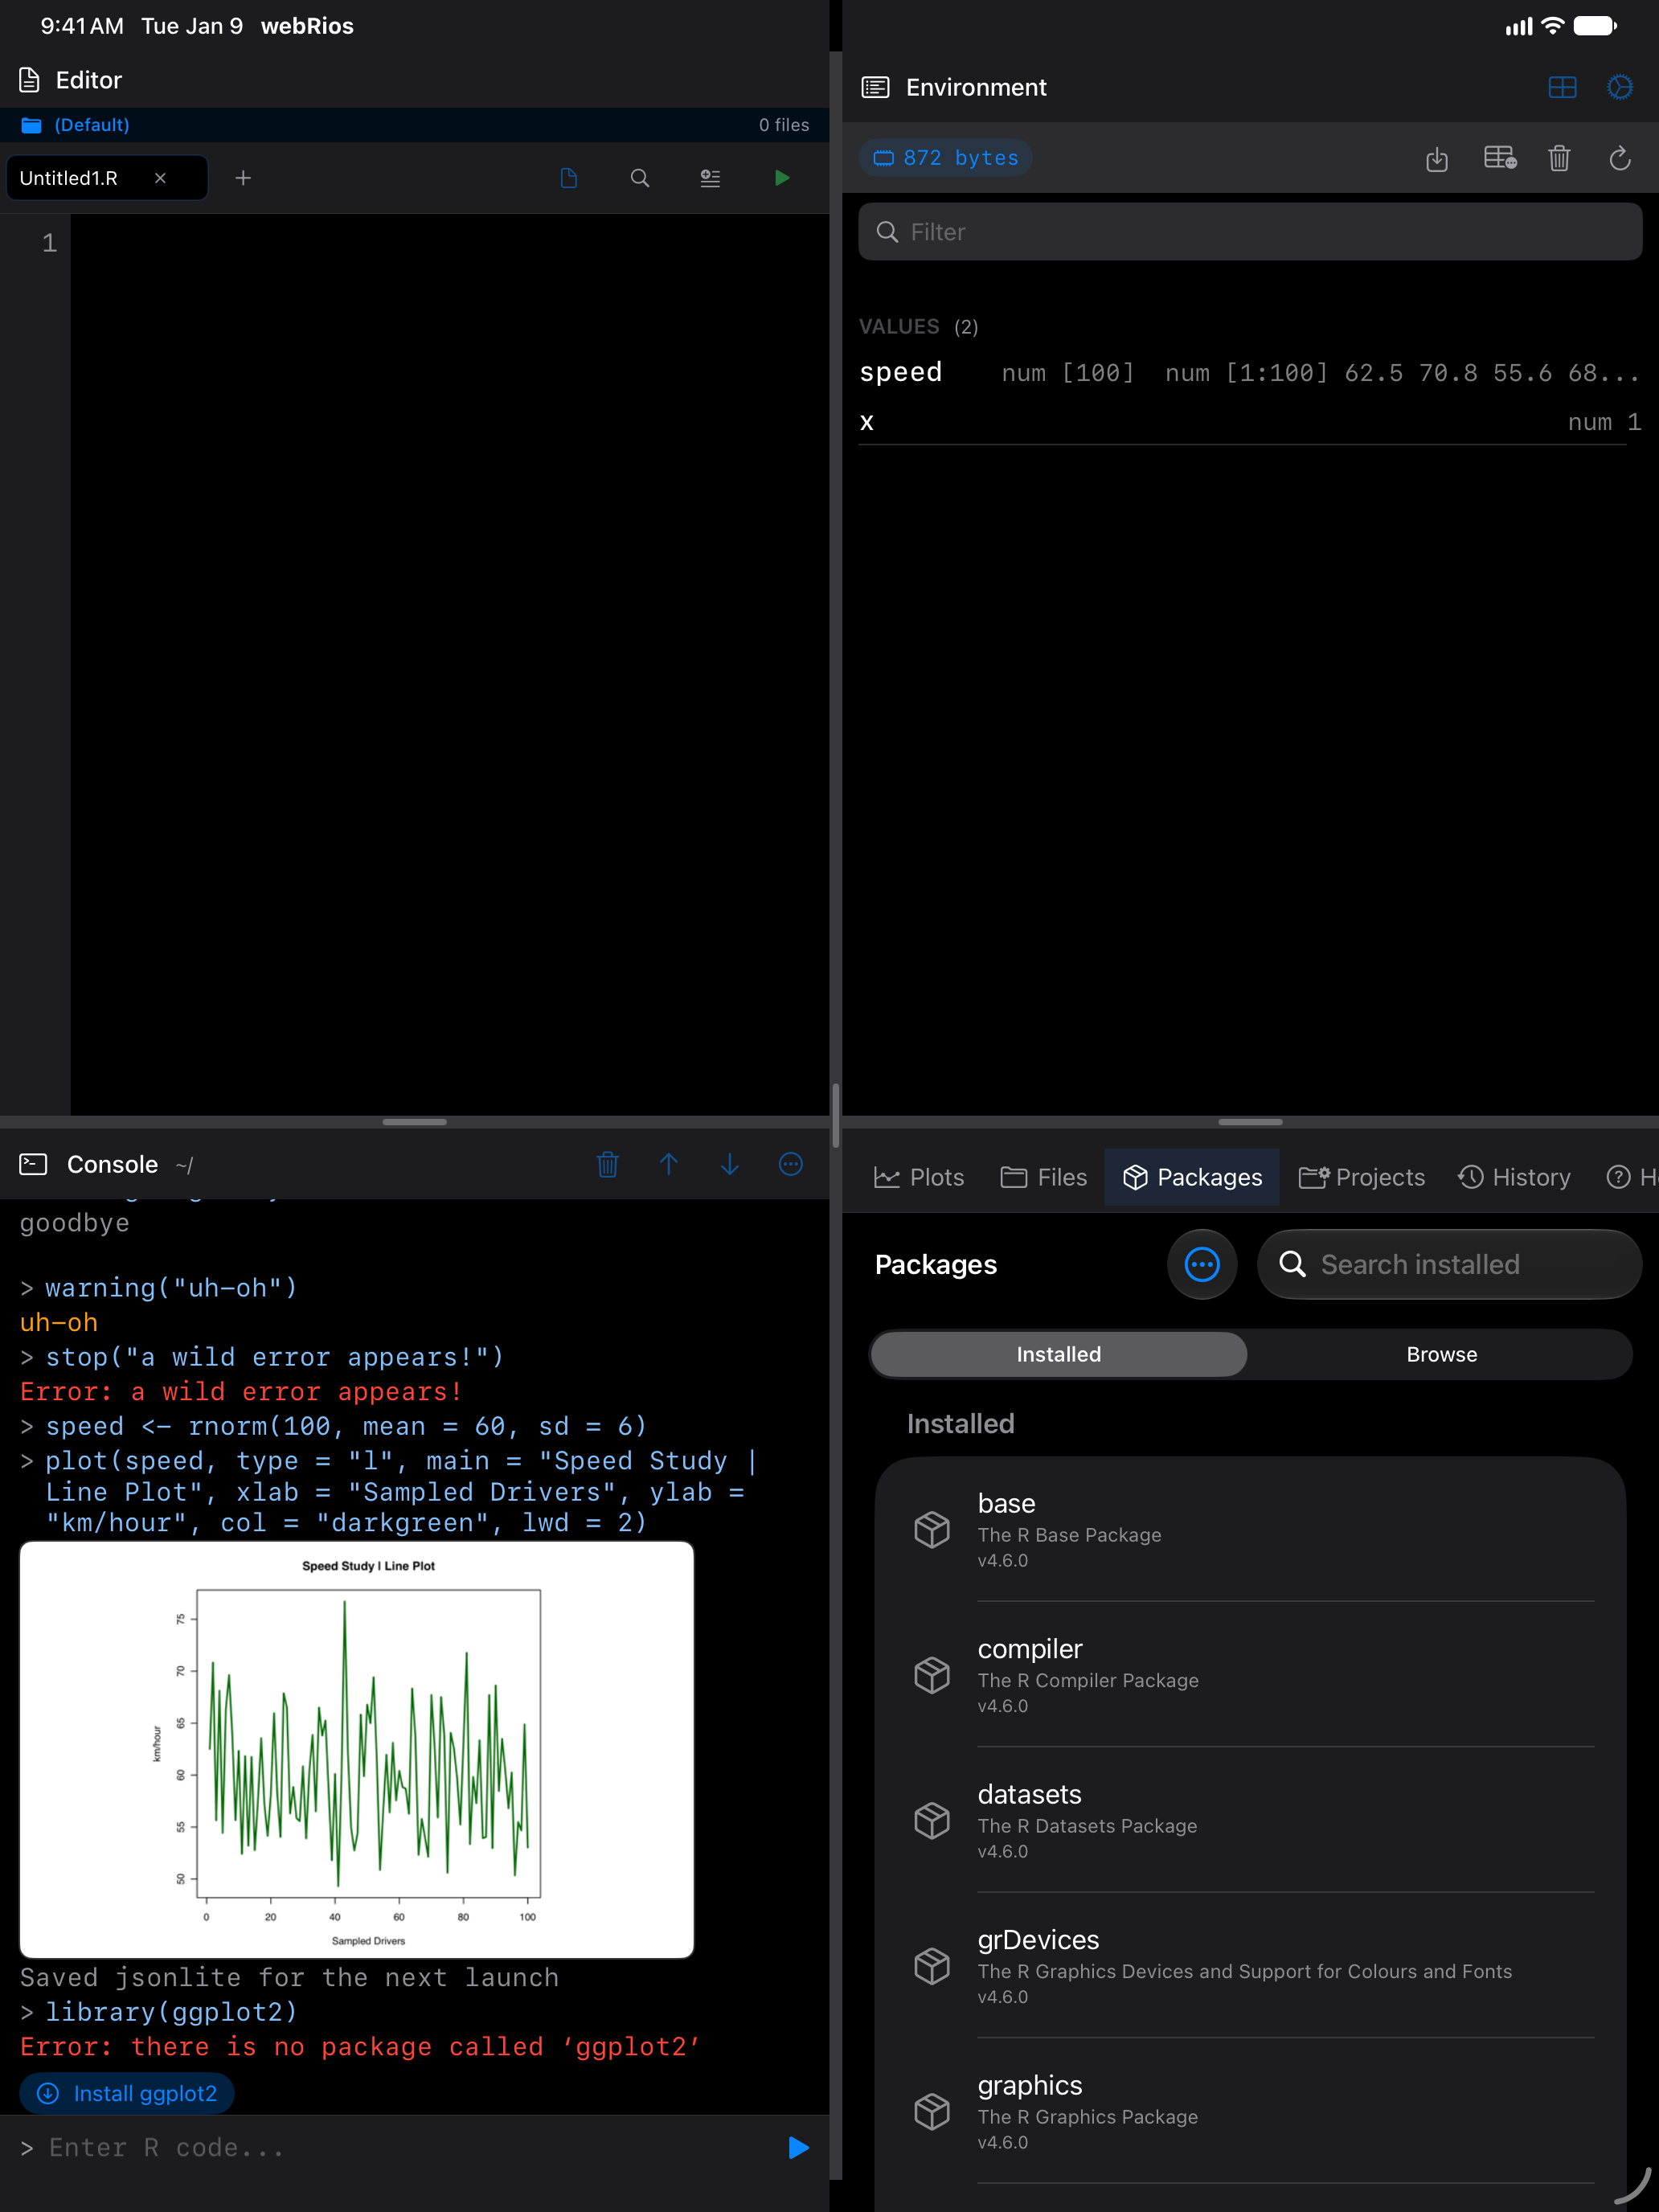Open the (Default) project folder bar

pos(414,125)
